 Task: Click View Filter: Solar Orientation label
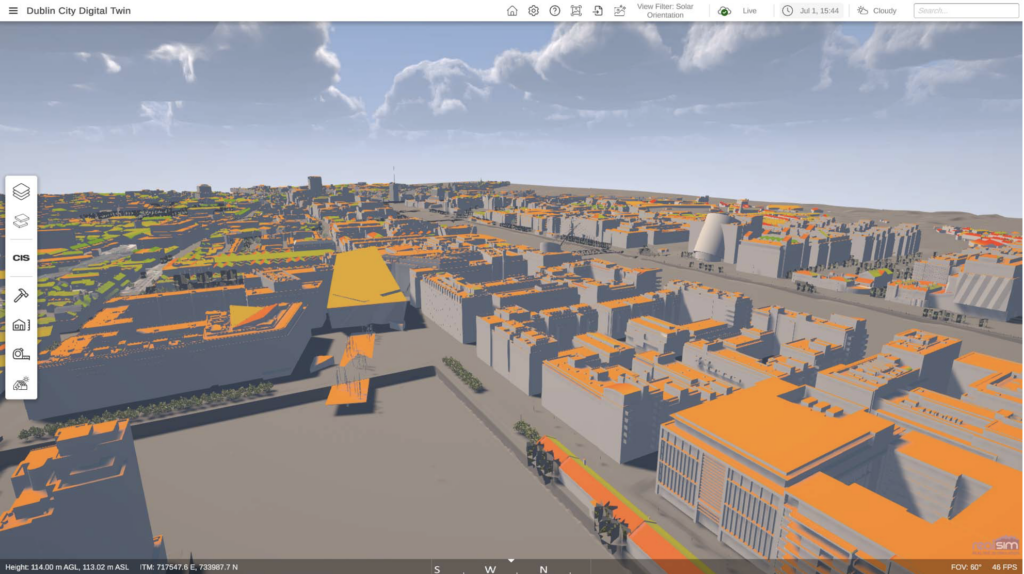tap(665, 10)
